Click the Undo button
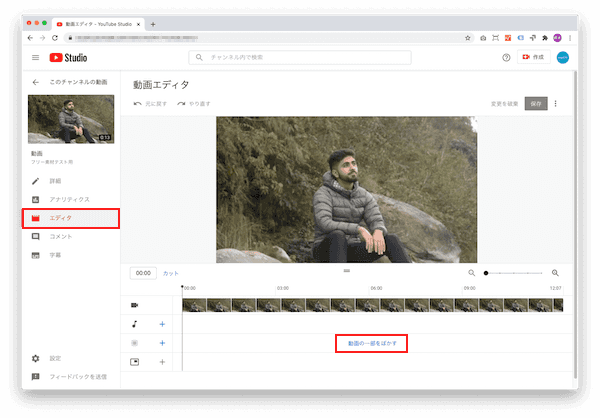The height and width of the screenshot is (418, 600). coord(150,104)
